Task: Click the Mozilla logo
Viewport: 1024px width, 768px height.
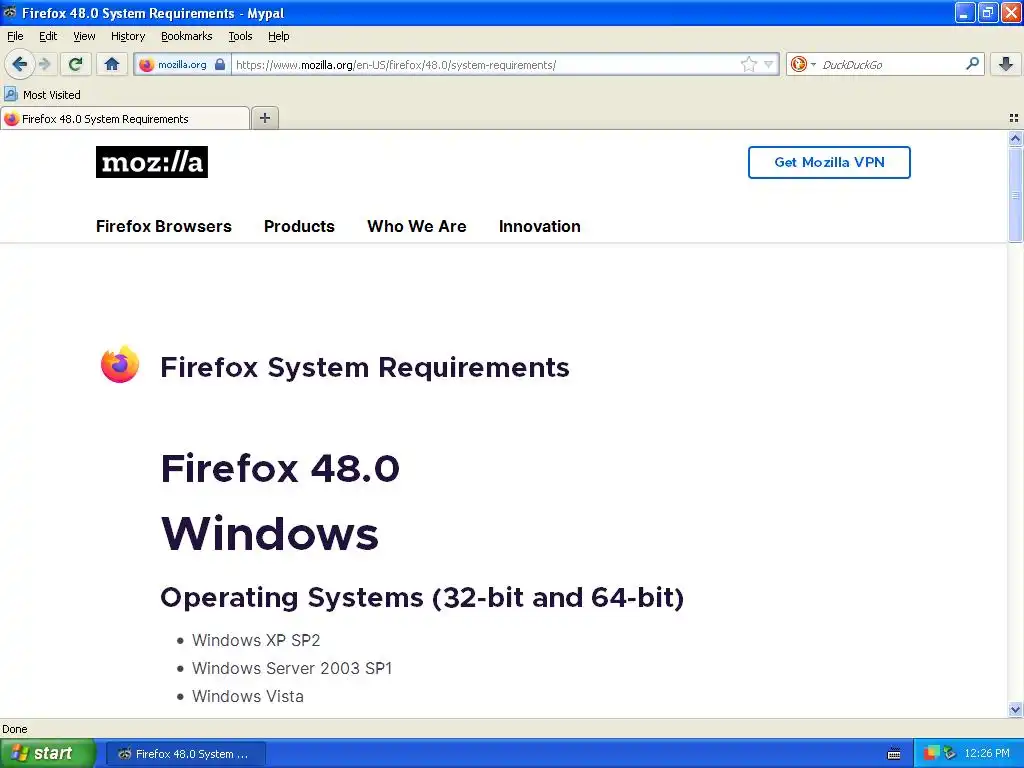Action: (x=152, y=162)
